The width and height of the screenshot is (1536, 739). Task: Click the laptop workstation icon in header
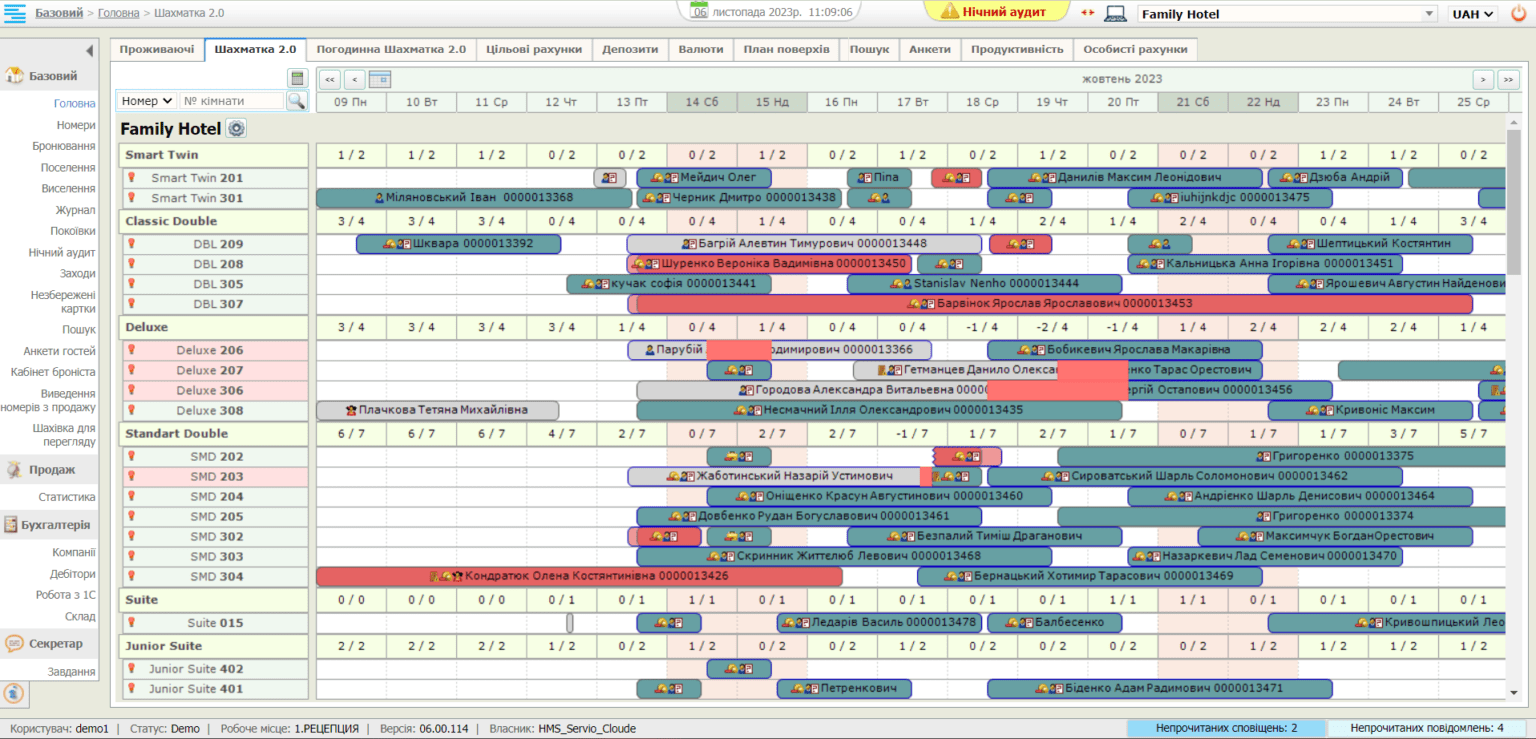1115,14
